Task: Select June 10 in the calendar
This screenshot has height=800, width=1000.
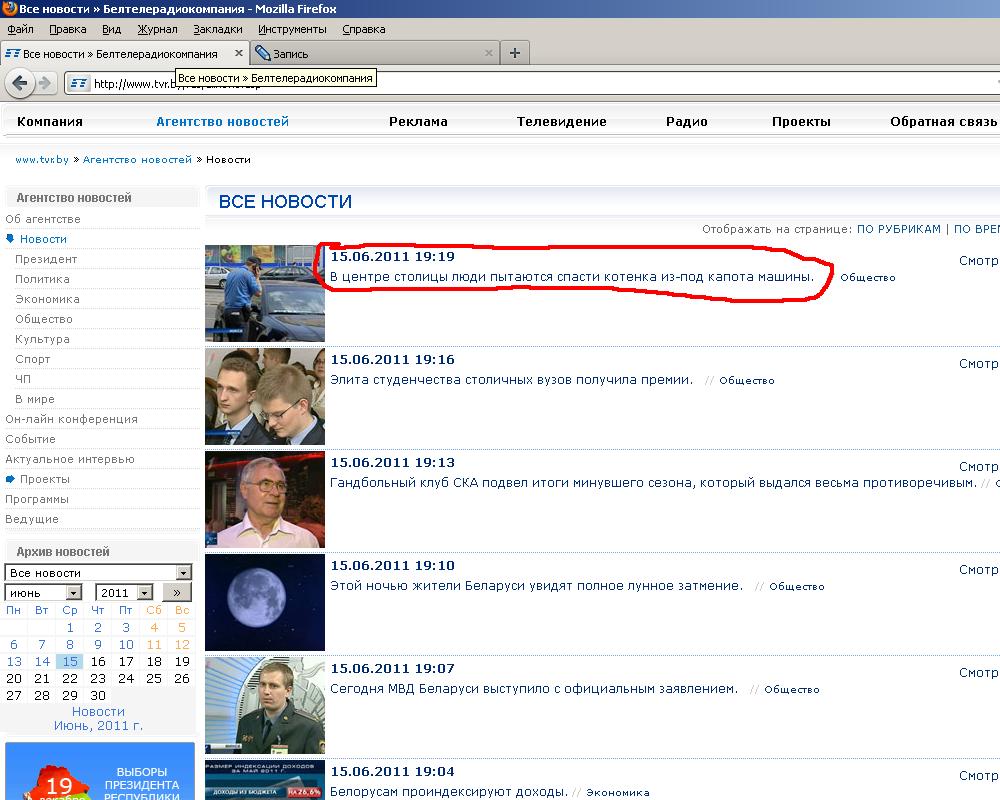Action: pyautogui.click(x=126, y=644)
